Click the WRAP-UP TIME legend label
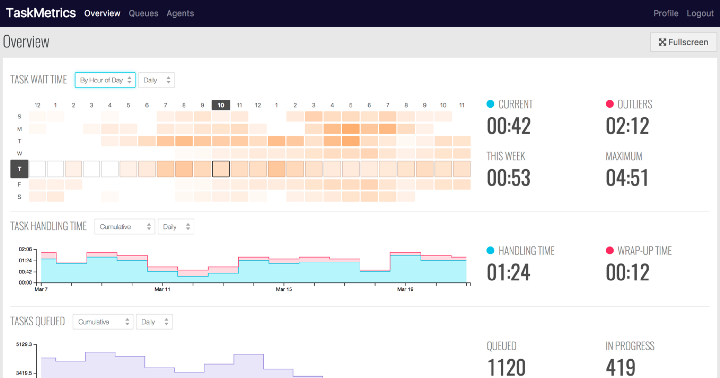Image resolution: width=720 pixels, height=378 pixels. (645, 251)
